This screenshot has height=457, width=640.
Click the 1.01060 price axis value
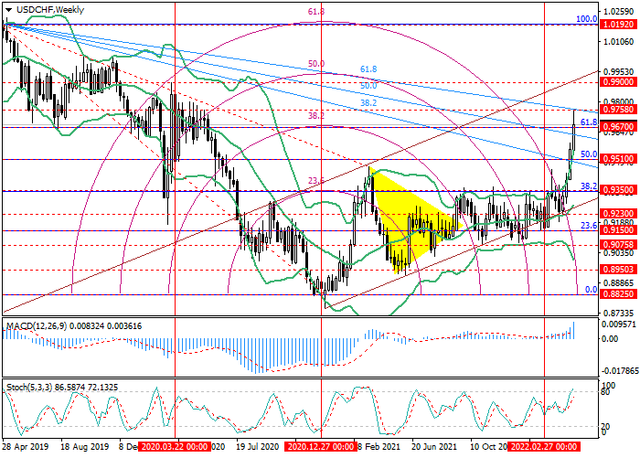(x=620, y=41)
